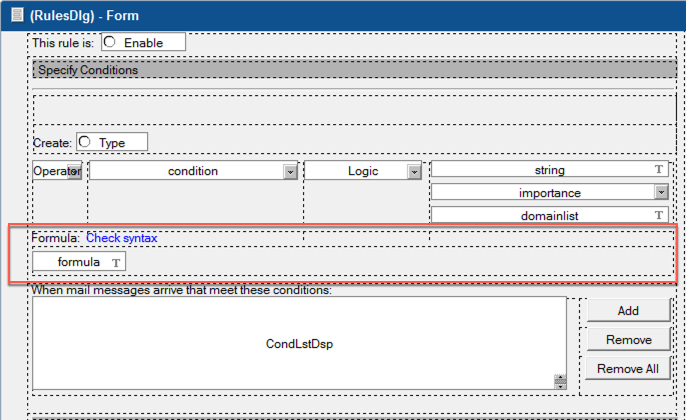Viewport: 686px width, 420px height.
Task: Click the formula text field
Action: click(x=79, y=262)
